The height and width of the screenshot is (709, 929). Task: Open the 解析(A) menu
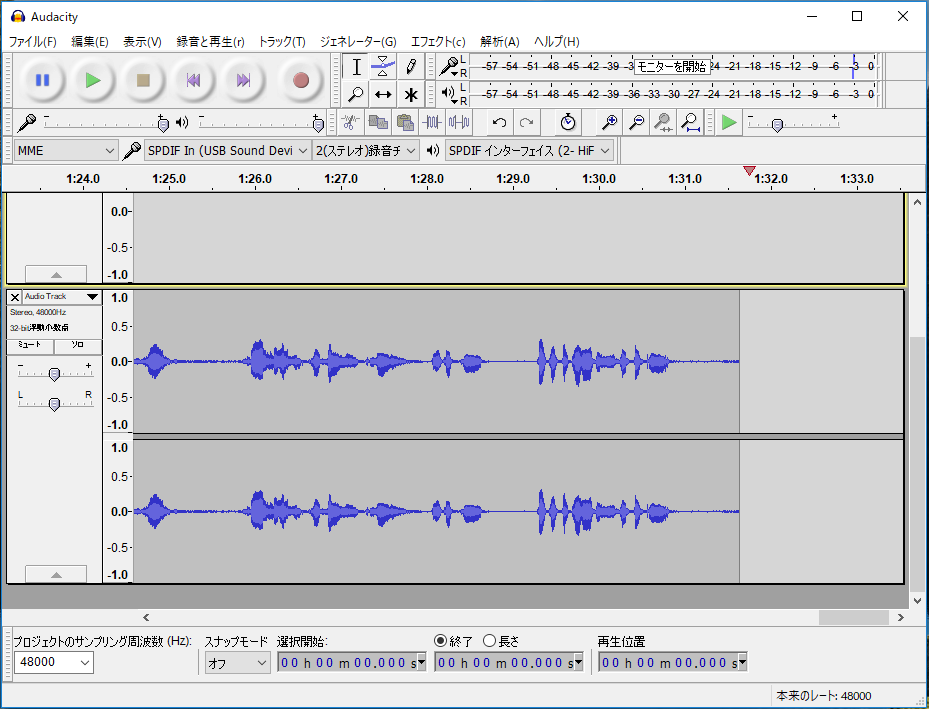pyautogui.click(x=499, y=41)
